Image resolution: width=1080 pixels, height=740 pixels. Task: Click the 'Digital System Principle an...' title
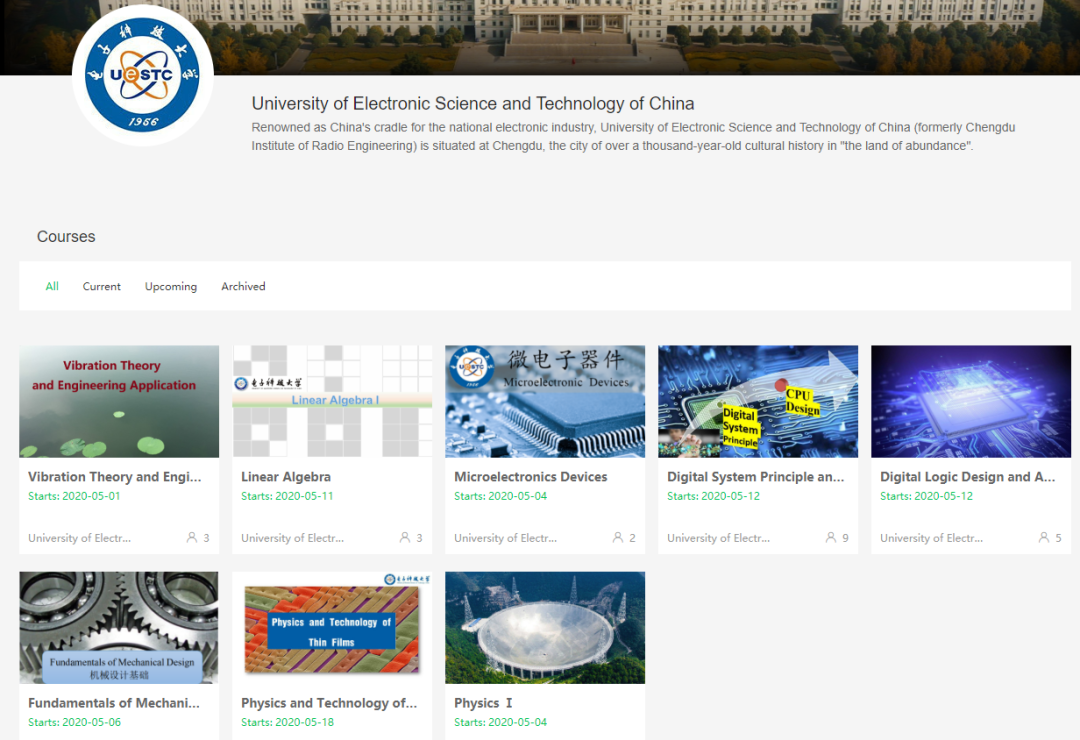(756, 477)
